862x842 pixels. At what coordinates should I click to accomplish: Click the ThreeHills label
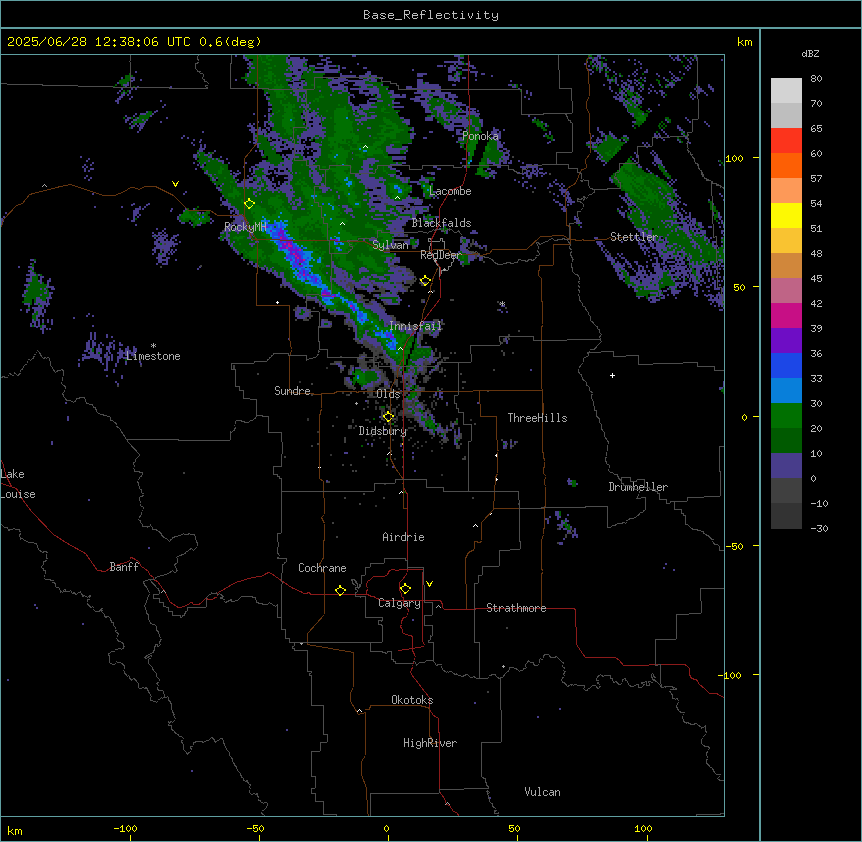point(537,418)
